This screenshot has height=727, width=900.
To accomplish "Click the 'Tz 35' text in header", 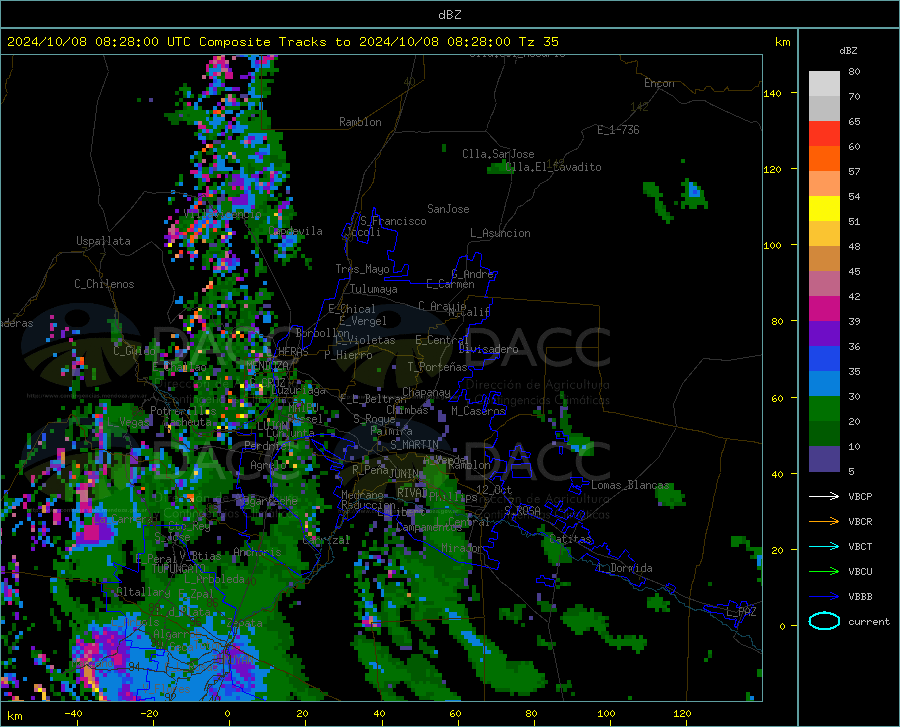I will tap(538, 42).
